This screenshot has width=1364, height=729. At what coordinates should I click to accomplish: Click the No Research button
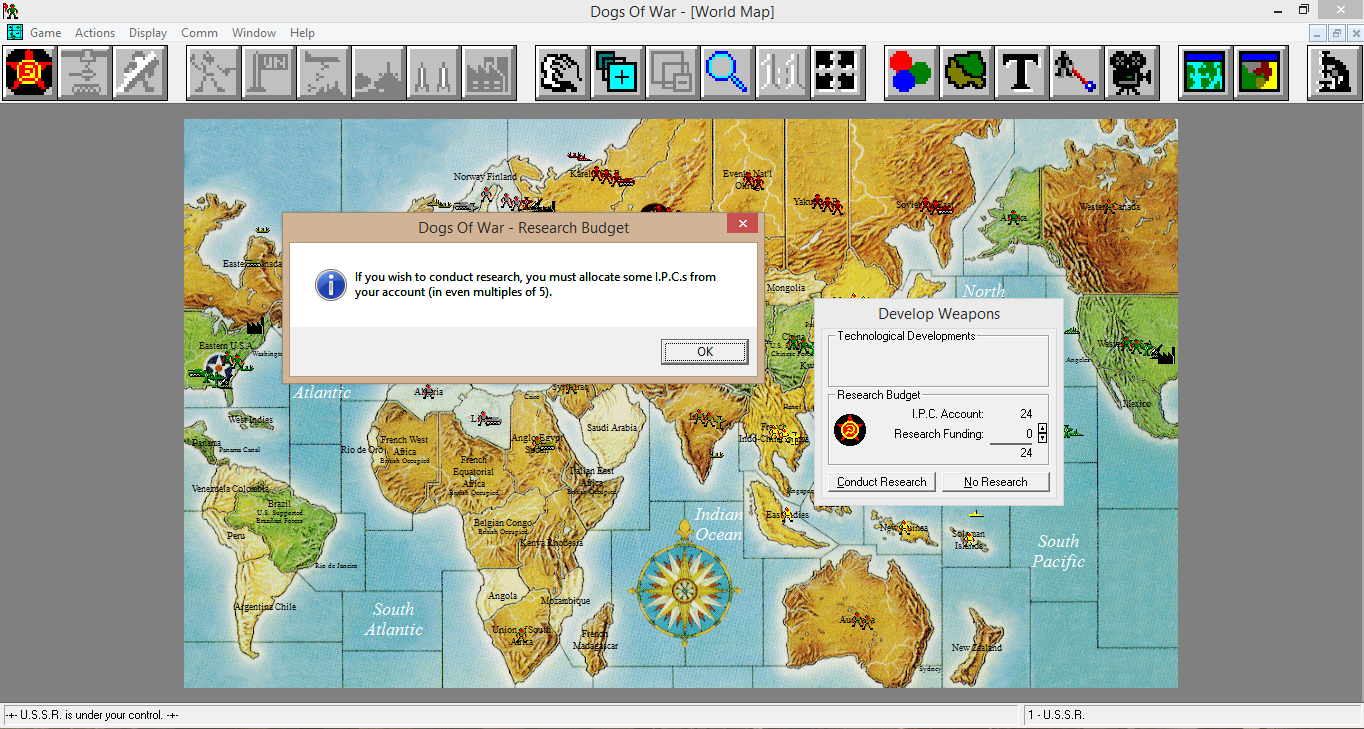(996, 482)
